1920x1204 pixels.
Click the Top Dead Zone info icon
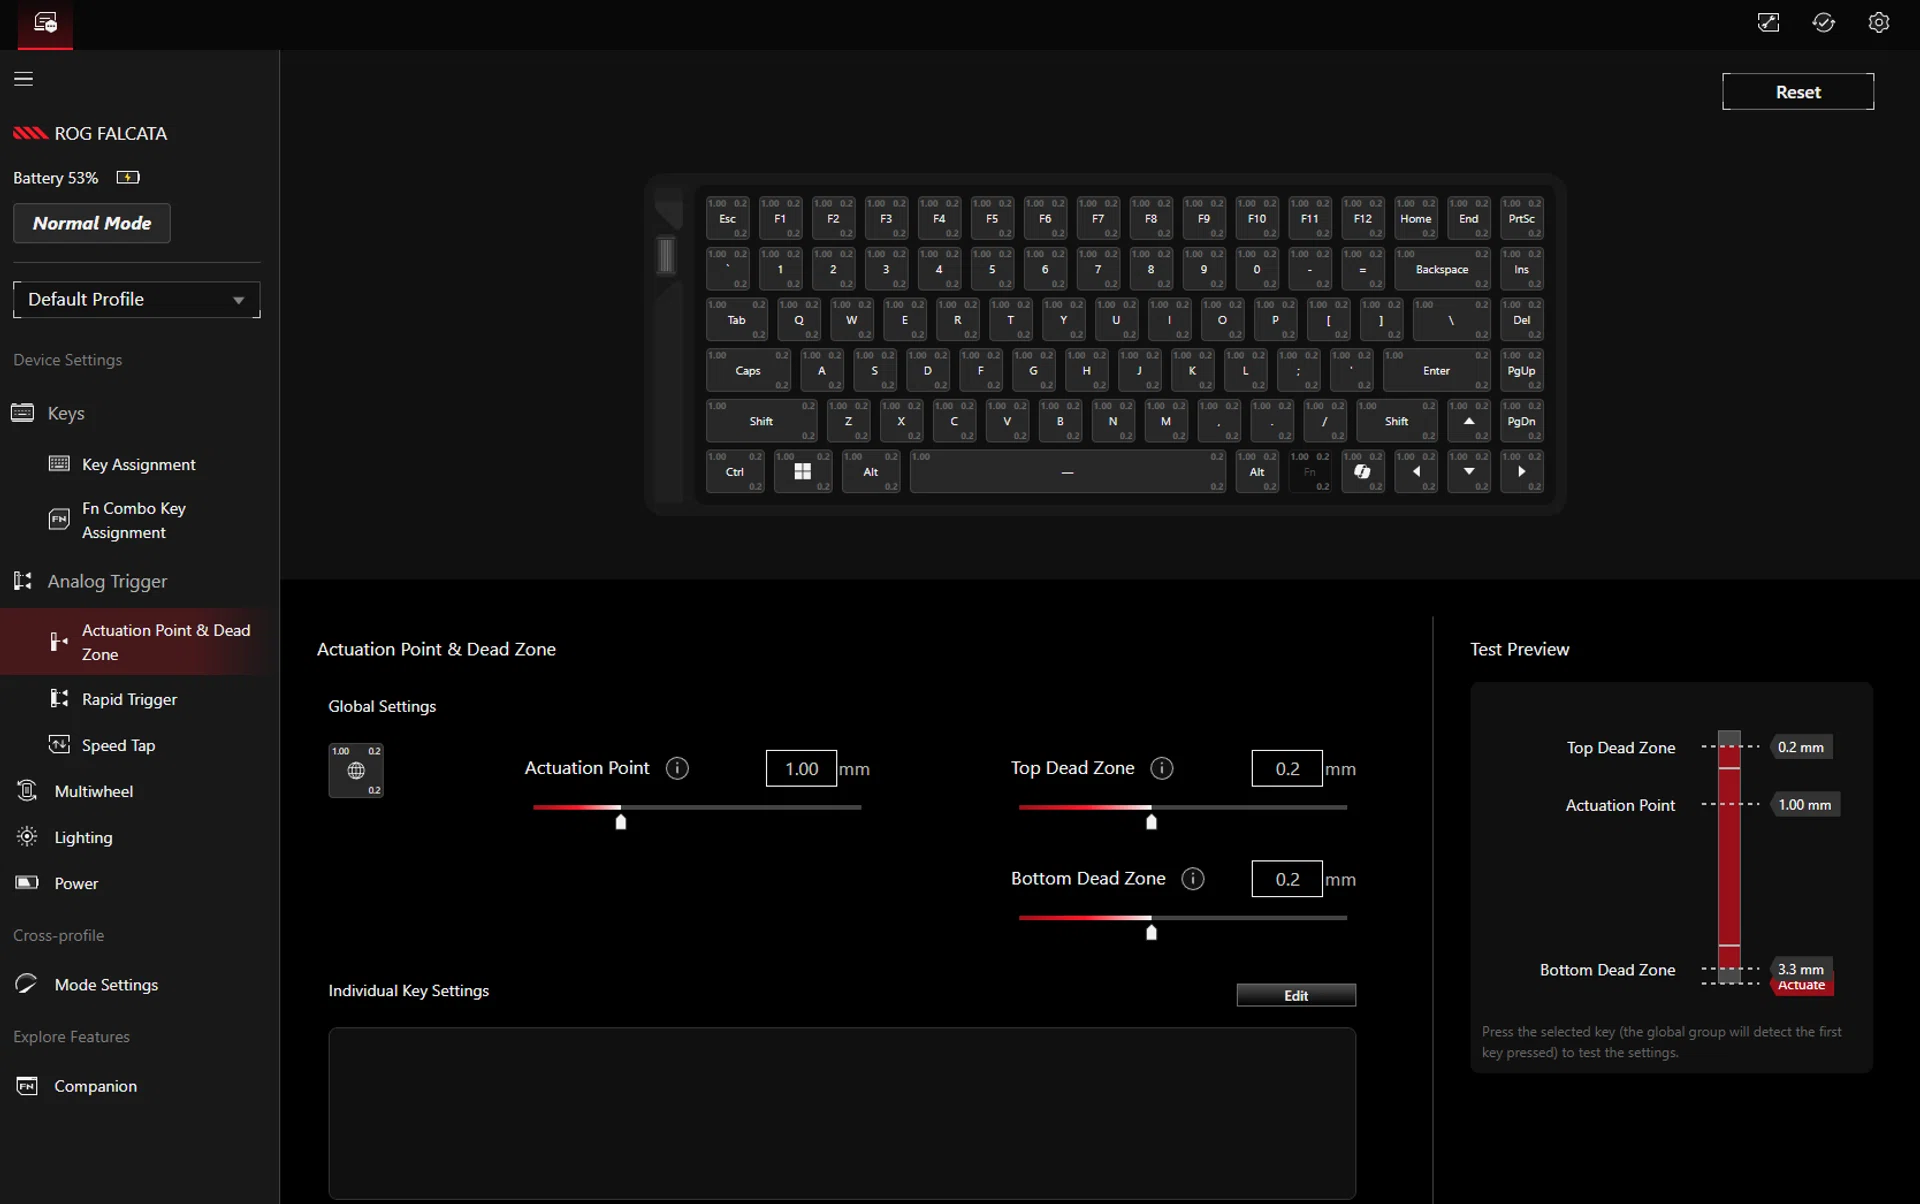pos(1161,768)
